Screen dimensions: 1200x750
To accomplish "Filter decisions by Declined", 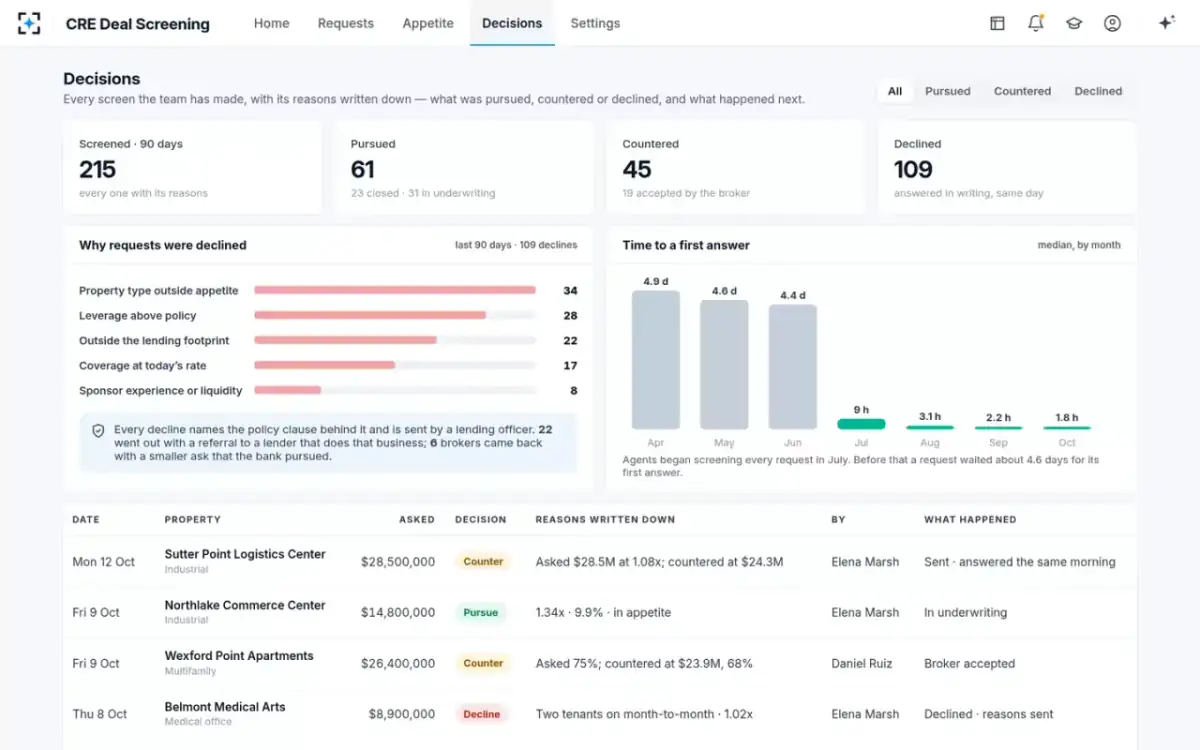I will 1098,91.
